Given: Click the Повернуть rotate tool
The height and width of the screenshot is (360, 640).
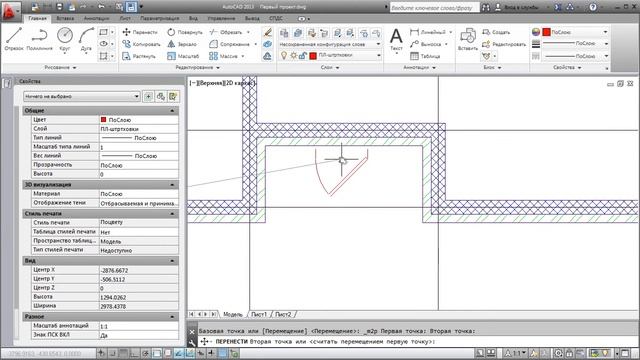Looking at the screenshot, I should coord(184,32).
